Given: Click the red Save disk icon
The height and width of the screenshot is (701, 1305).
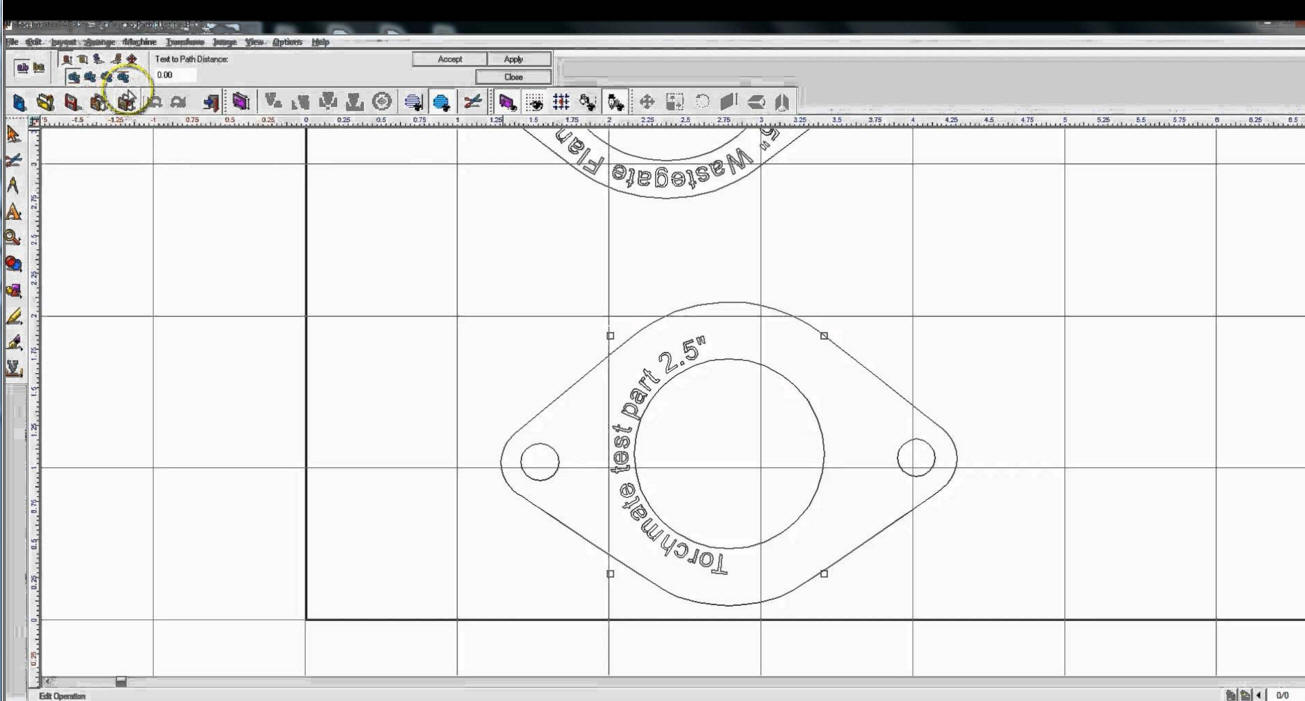Looking at the screenshot, I should 72,102.
